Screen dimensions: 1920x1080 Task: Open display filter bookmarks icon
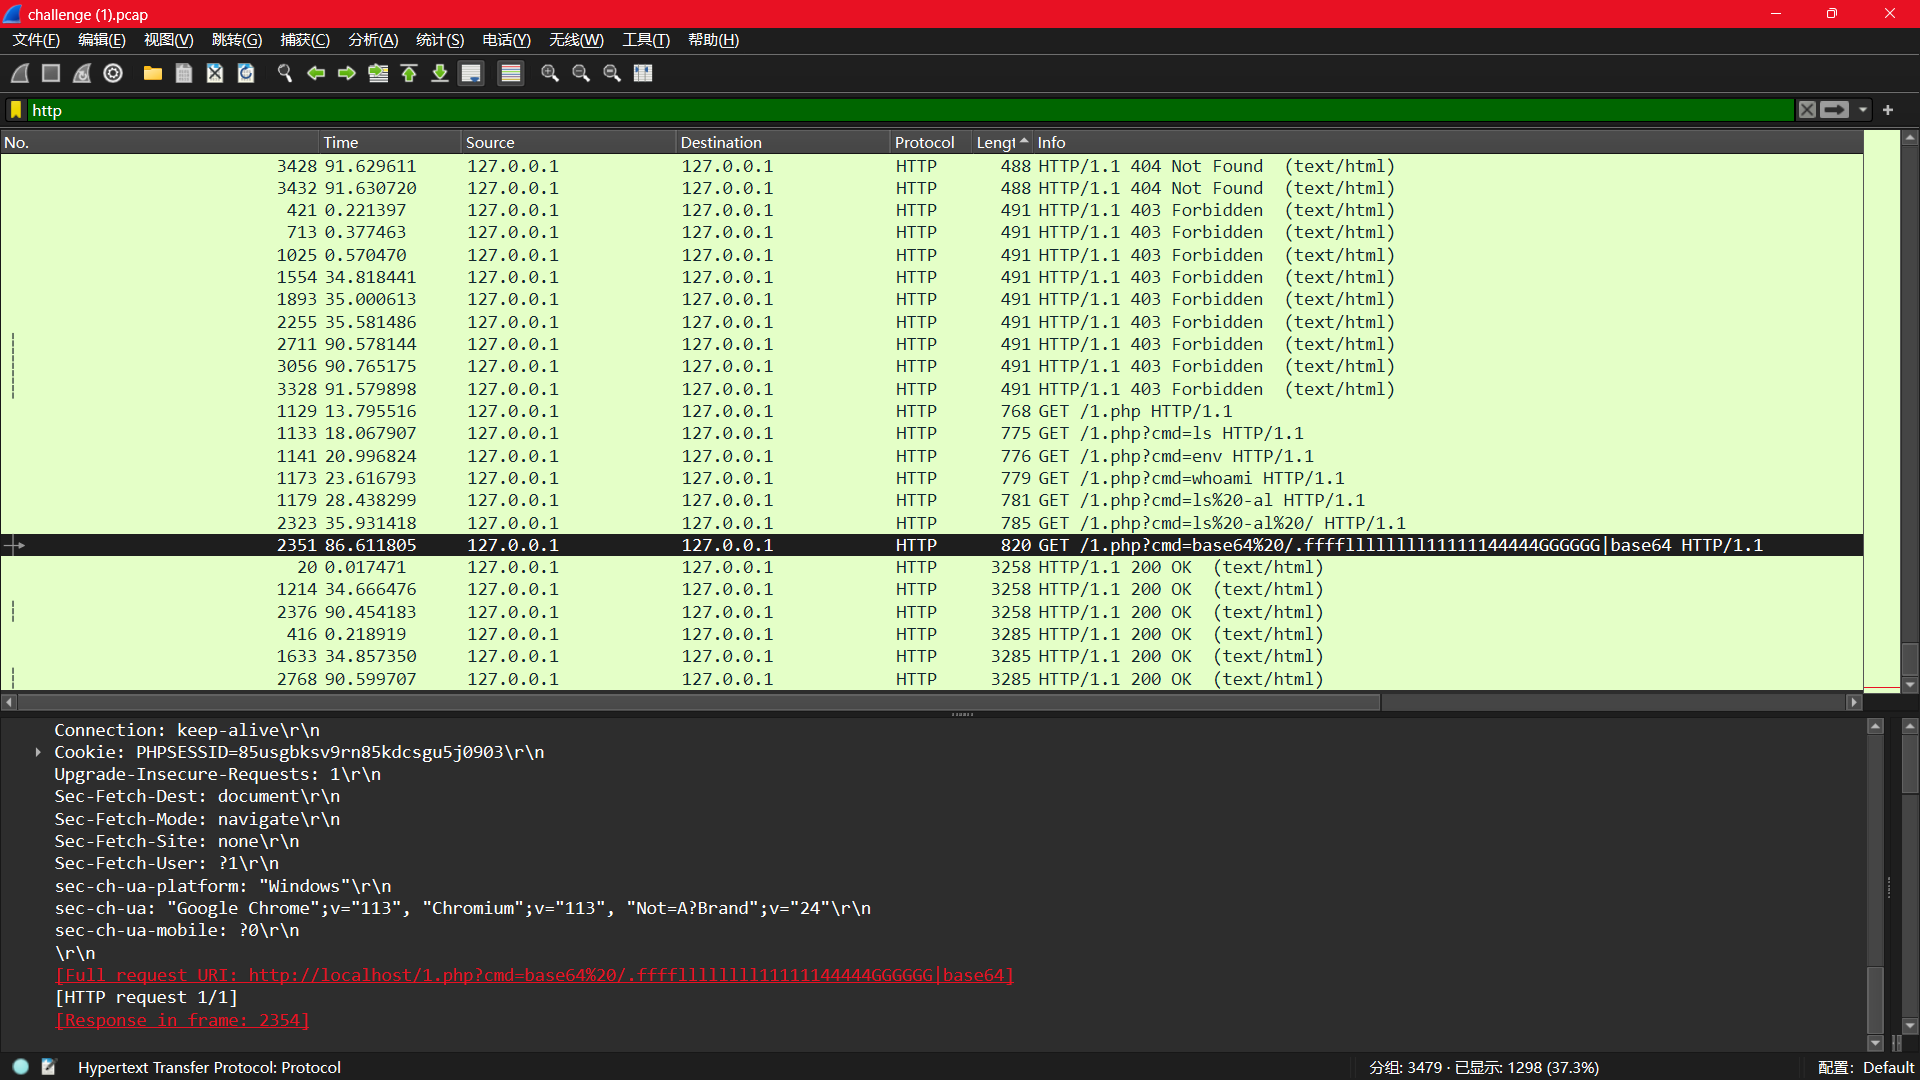pos(16,110)
